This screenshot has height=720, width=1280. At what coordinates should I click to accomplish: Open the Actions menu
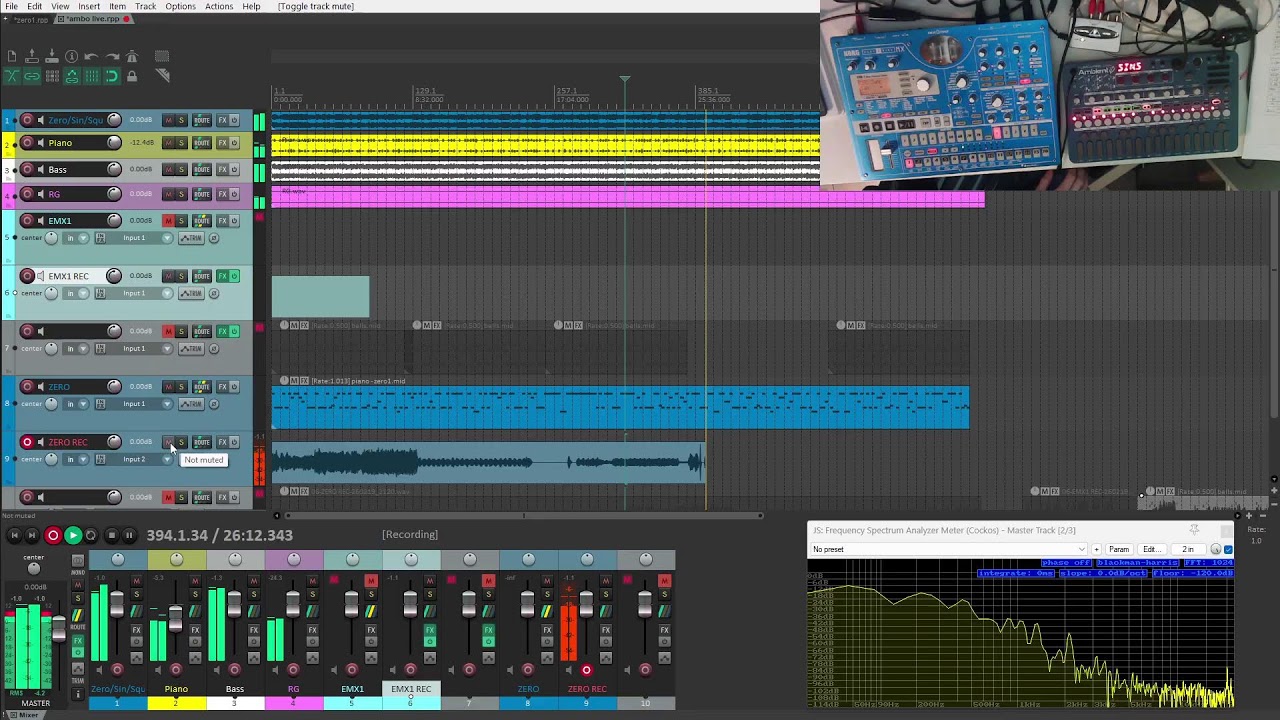click(219, 6)
